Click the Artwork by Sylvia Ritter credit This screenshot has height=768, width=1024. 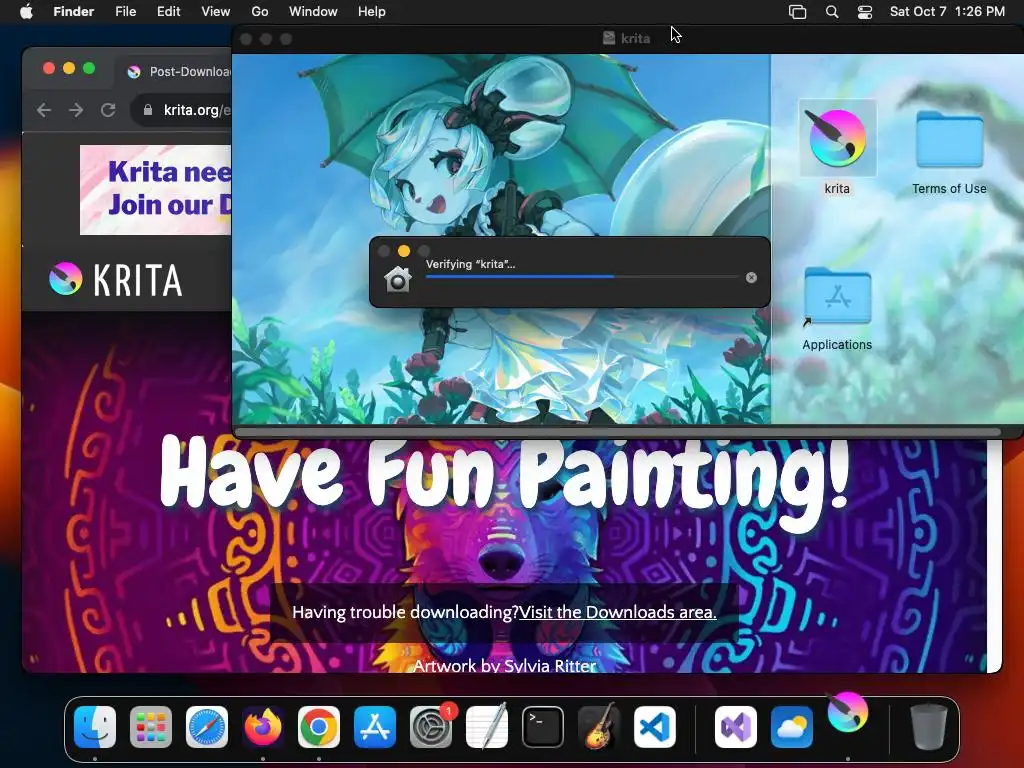tap(505, 665)
